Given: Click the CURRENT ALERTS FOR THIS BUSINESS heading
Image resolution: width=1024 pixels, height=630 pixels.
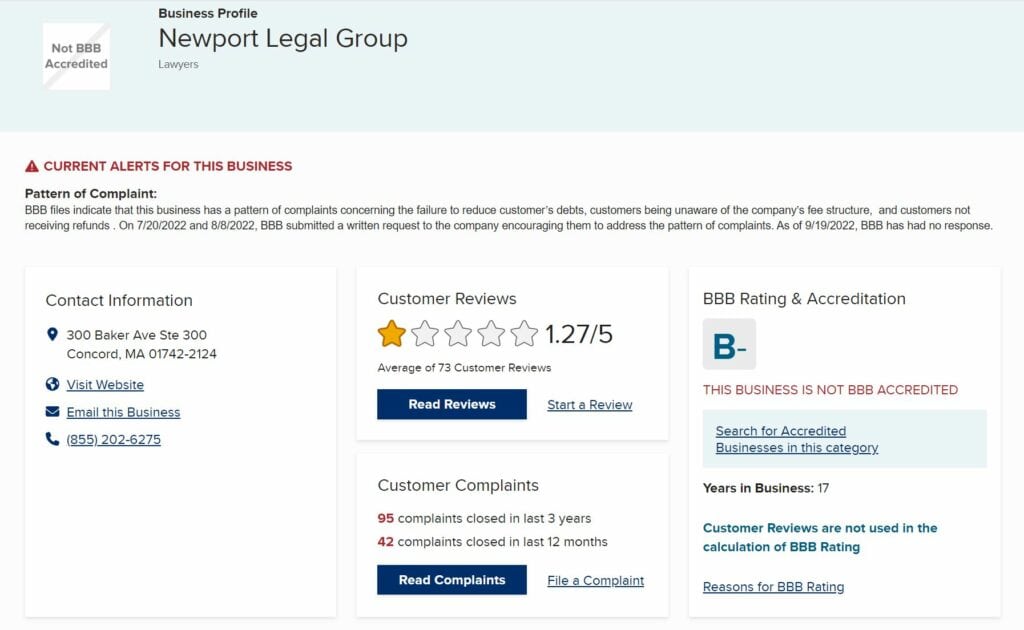Looking at the screenshot, I should 168,166.
